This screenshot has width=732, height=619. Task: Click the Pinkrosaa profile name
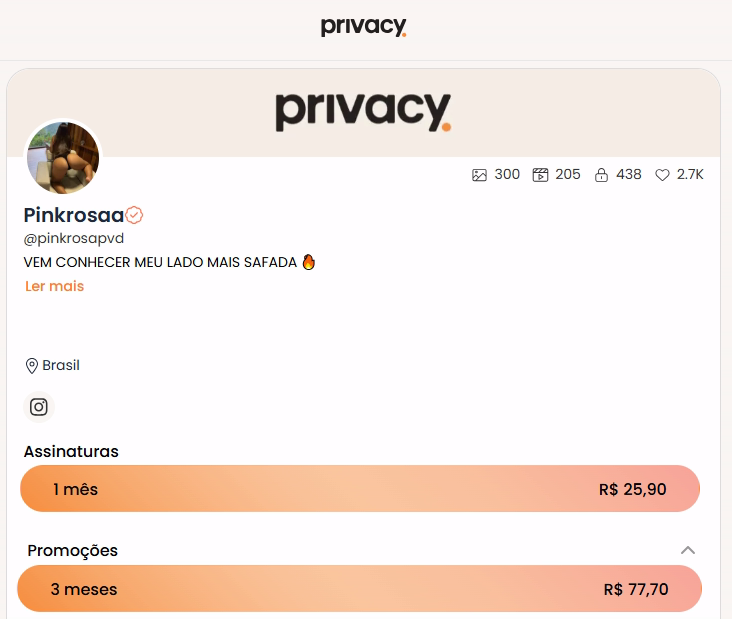pyautogui.click(x=74, y=215)
